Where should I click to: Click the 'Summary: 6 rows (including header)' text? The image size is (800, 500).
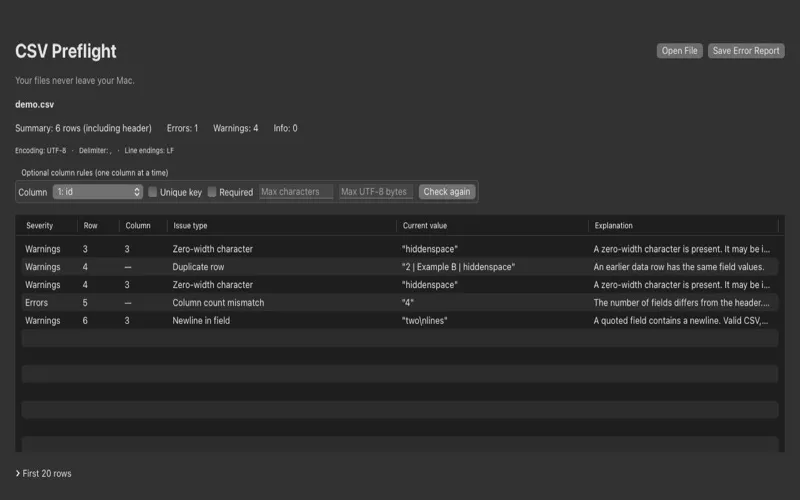pos(83,128)
